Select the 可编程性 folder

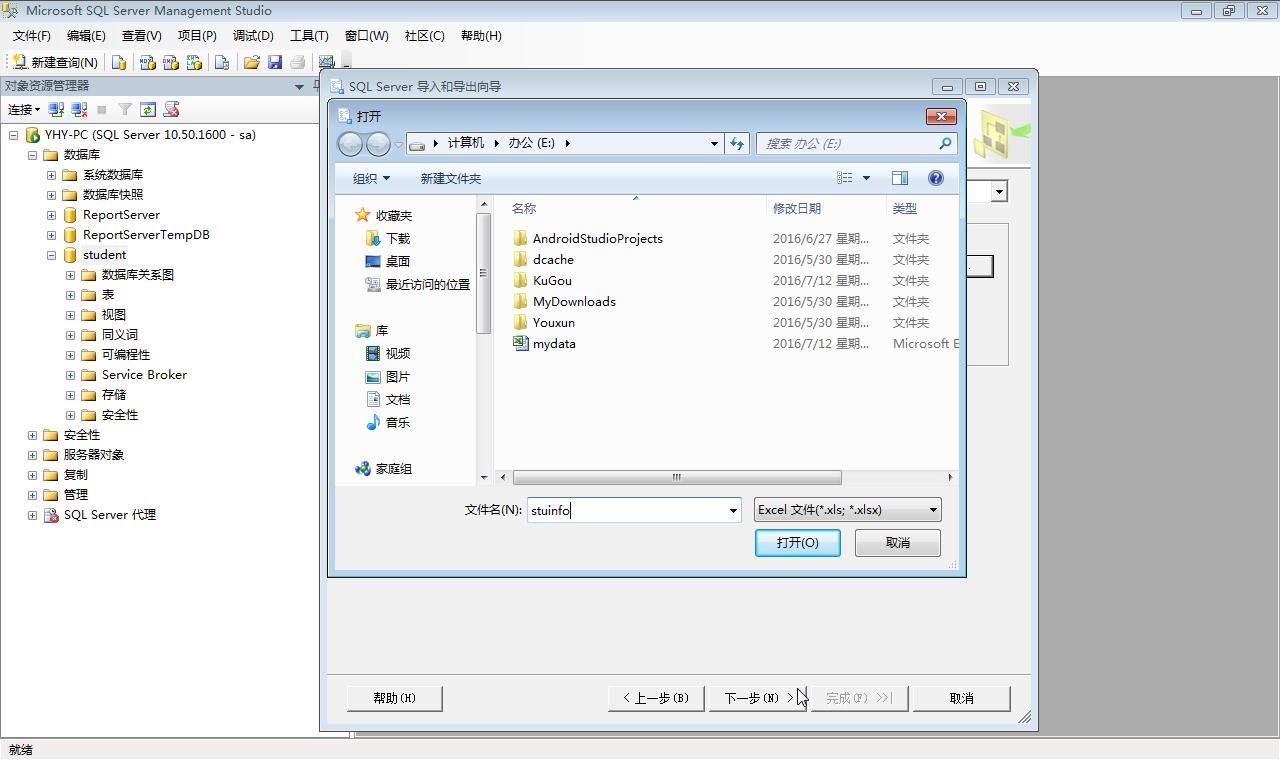[126, 354]
